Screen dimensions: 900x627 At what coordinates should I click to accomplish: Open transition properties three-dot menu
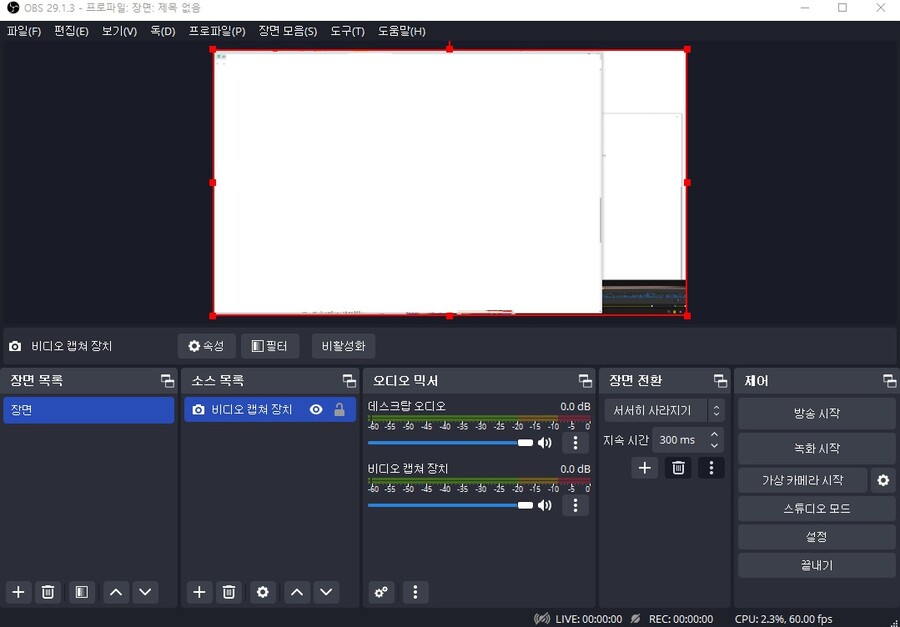click(711, 468)
